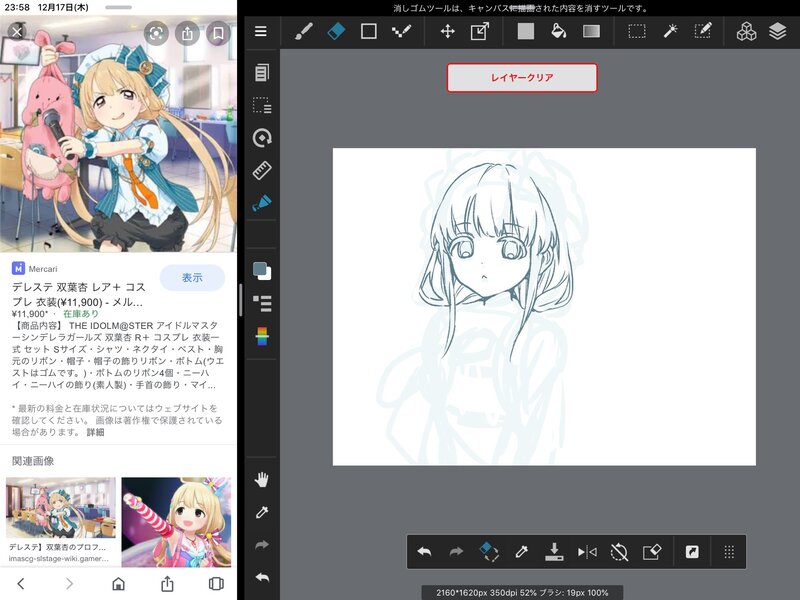Open the materials cubes panel

746,31
